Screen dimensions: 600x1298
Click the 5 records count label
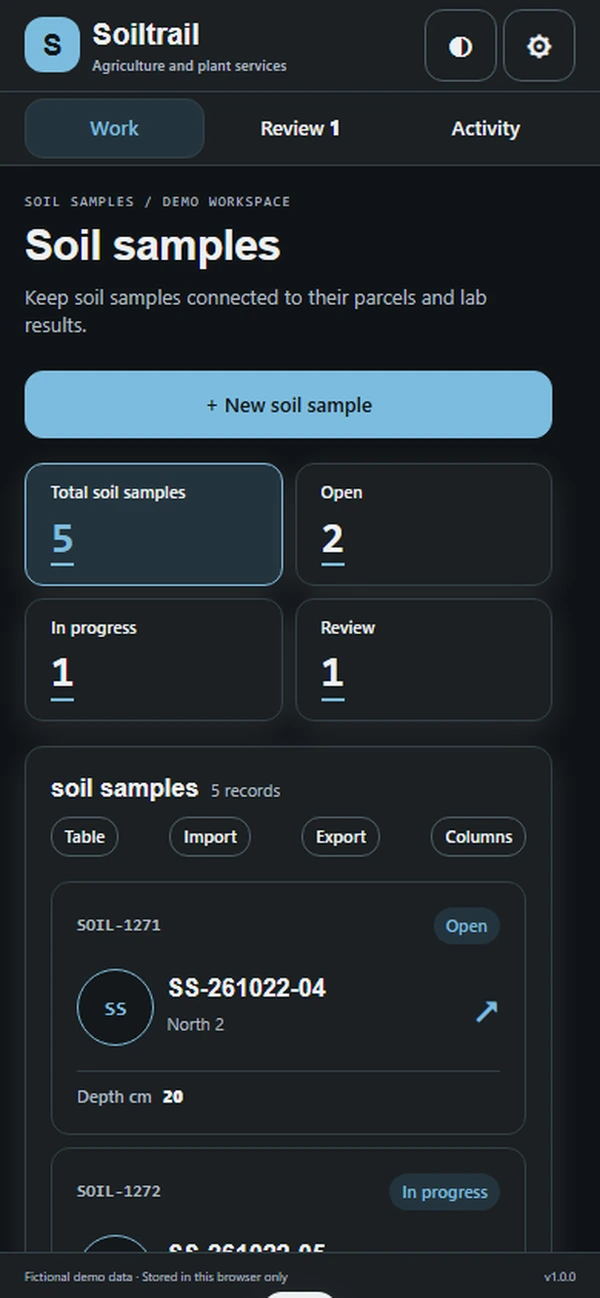(245, 791)
